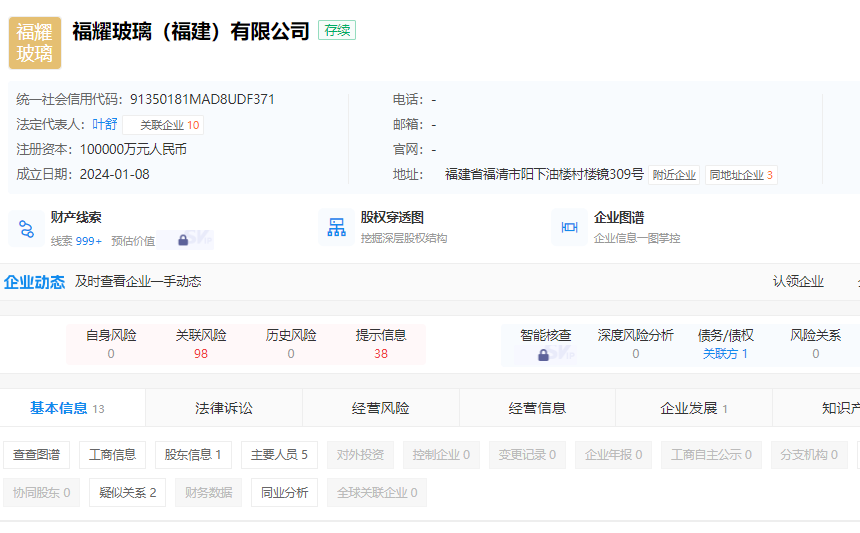Screen dimensions: 860x533
Task: Click the 企业图谱 icon
Action: (569, 227)
